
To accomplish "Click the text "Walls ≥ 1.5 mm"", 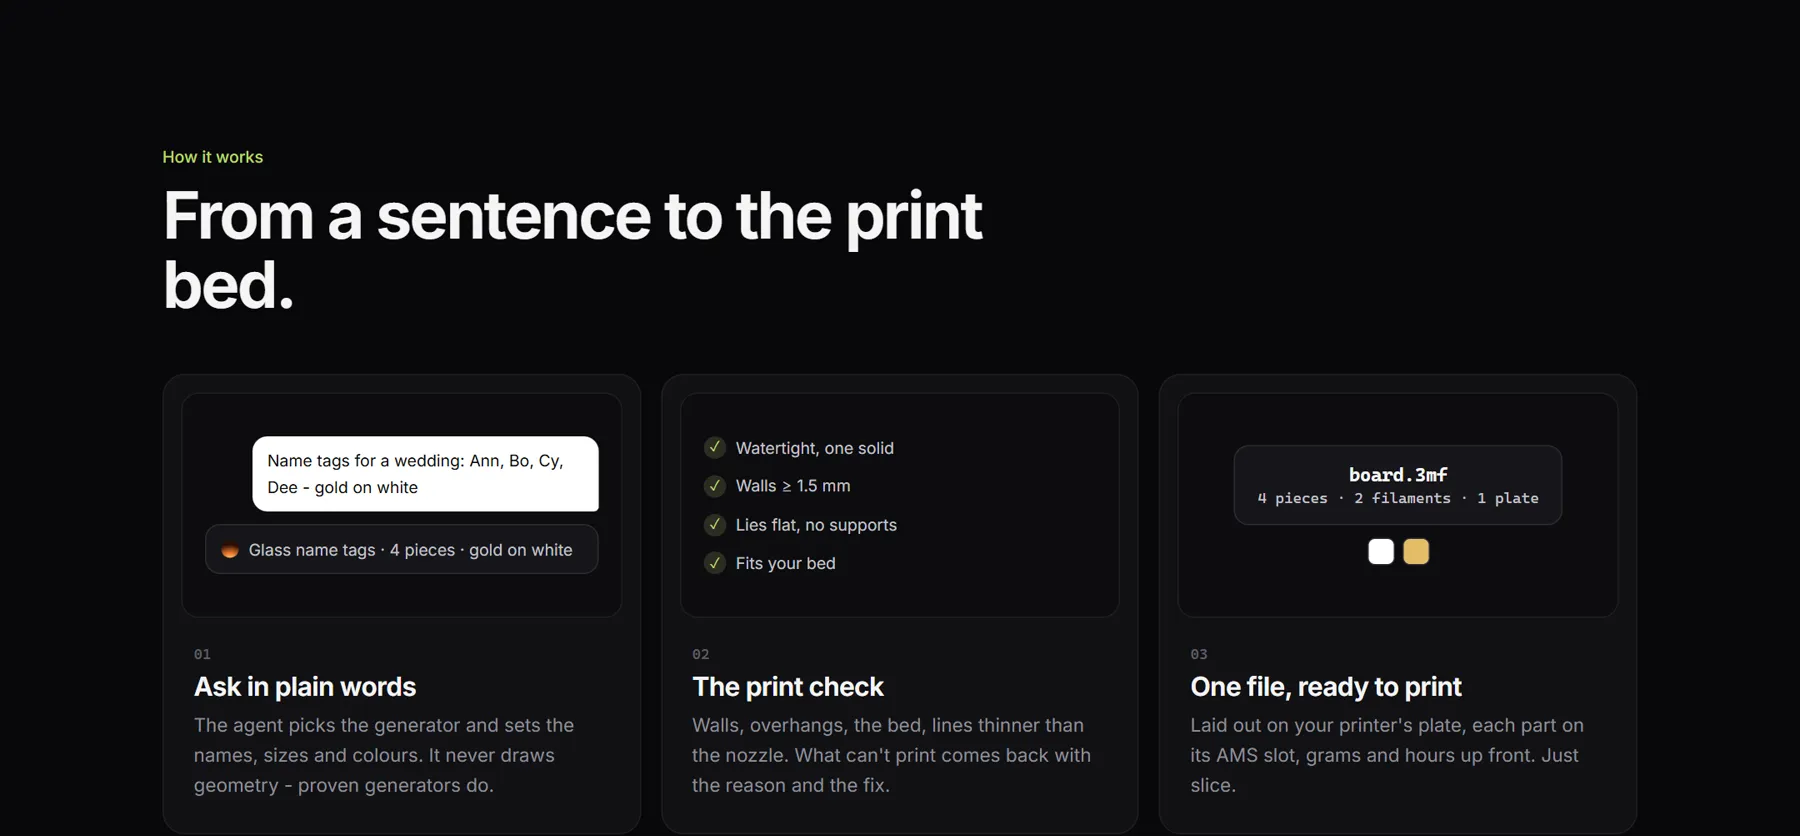I will 793,486.
